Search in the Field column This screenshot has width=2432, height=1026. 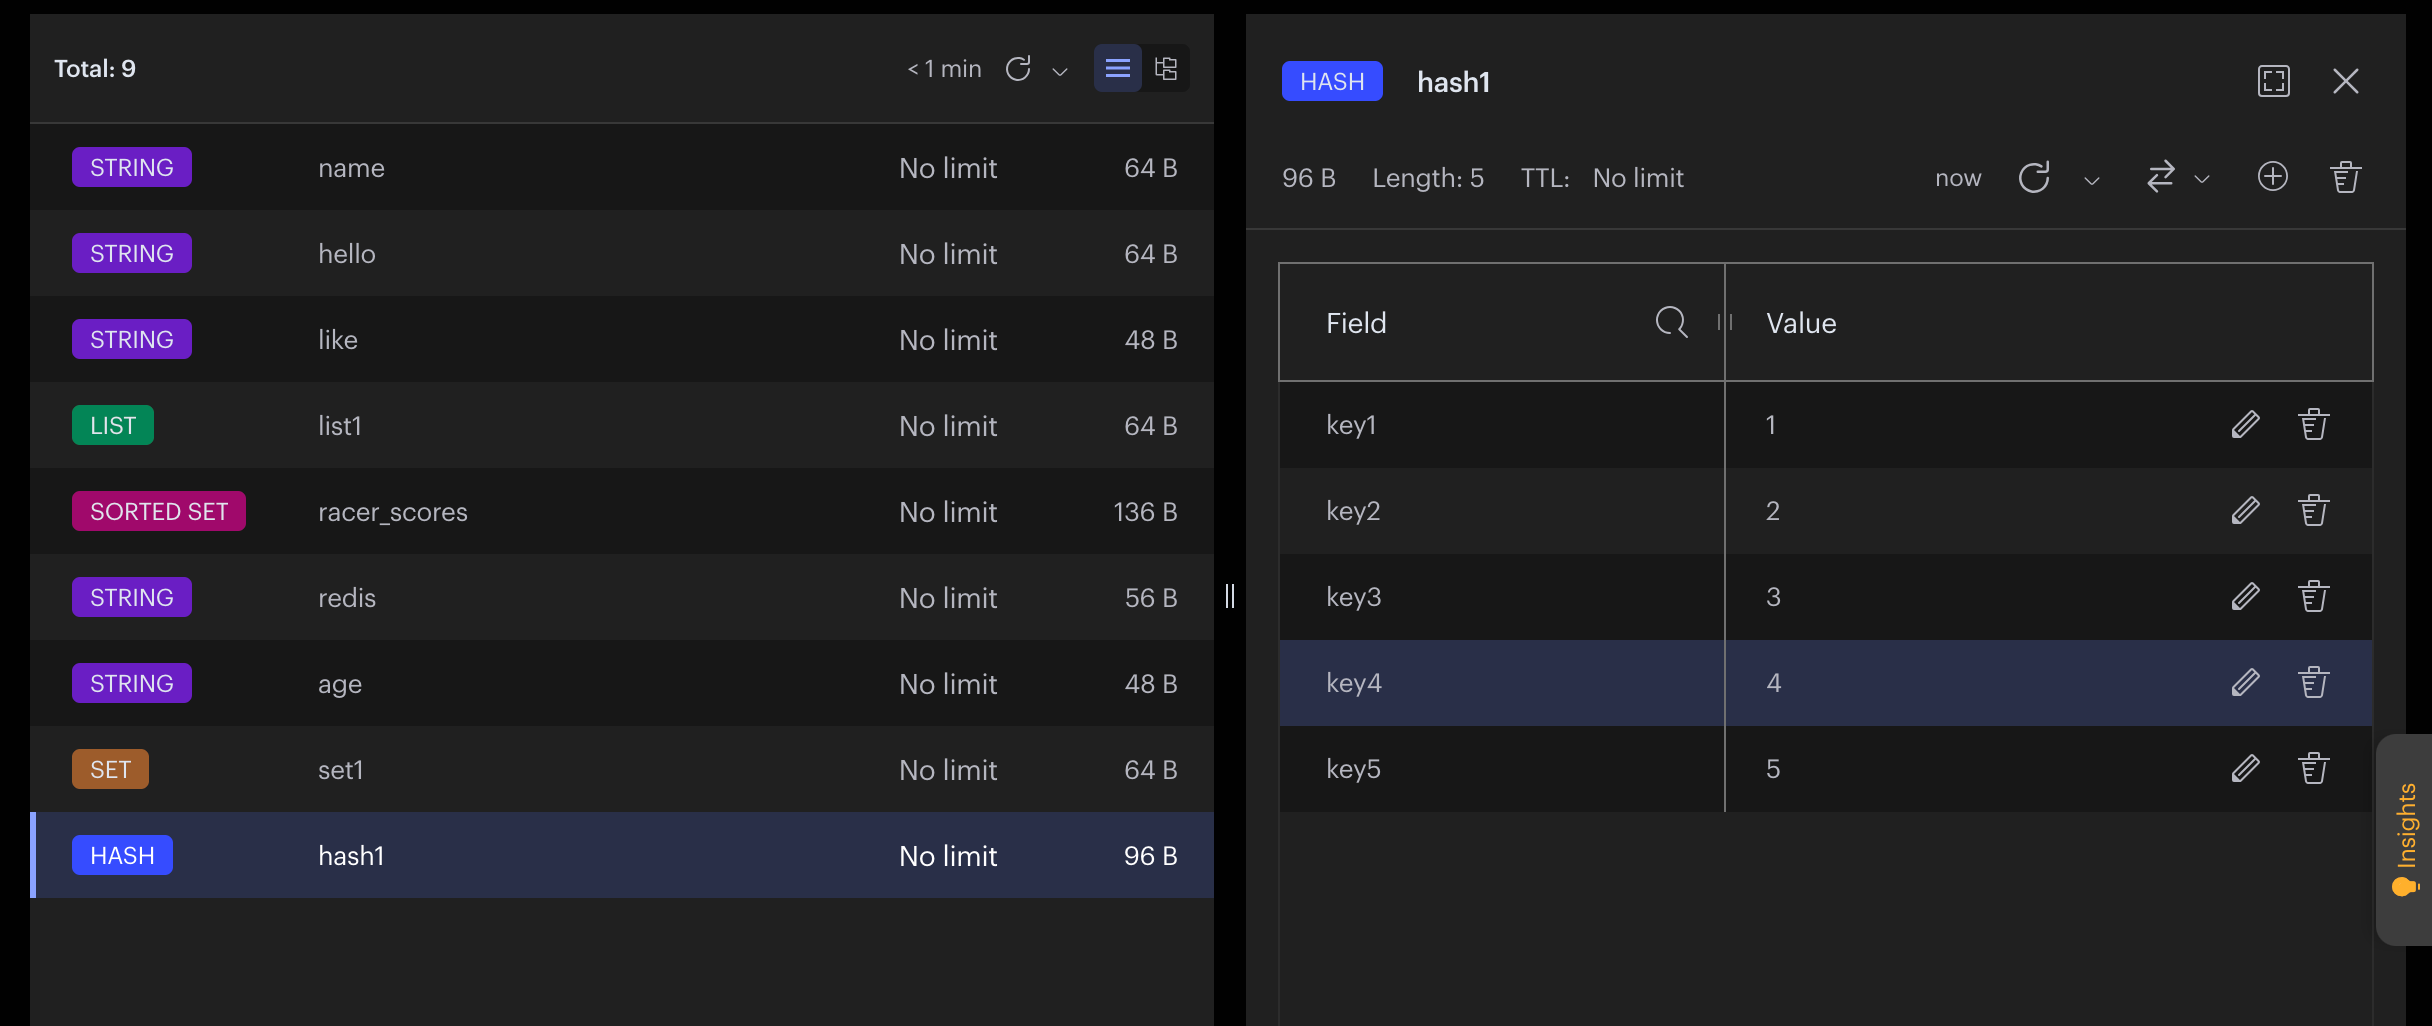(x=1671, y=322)
